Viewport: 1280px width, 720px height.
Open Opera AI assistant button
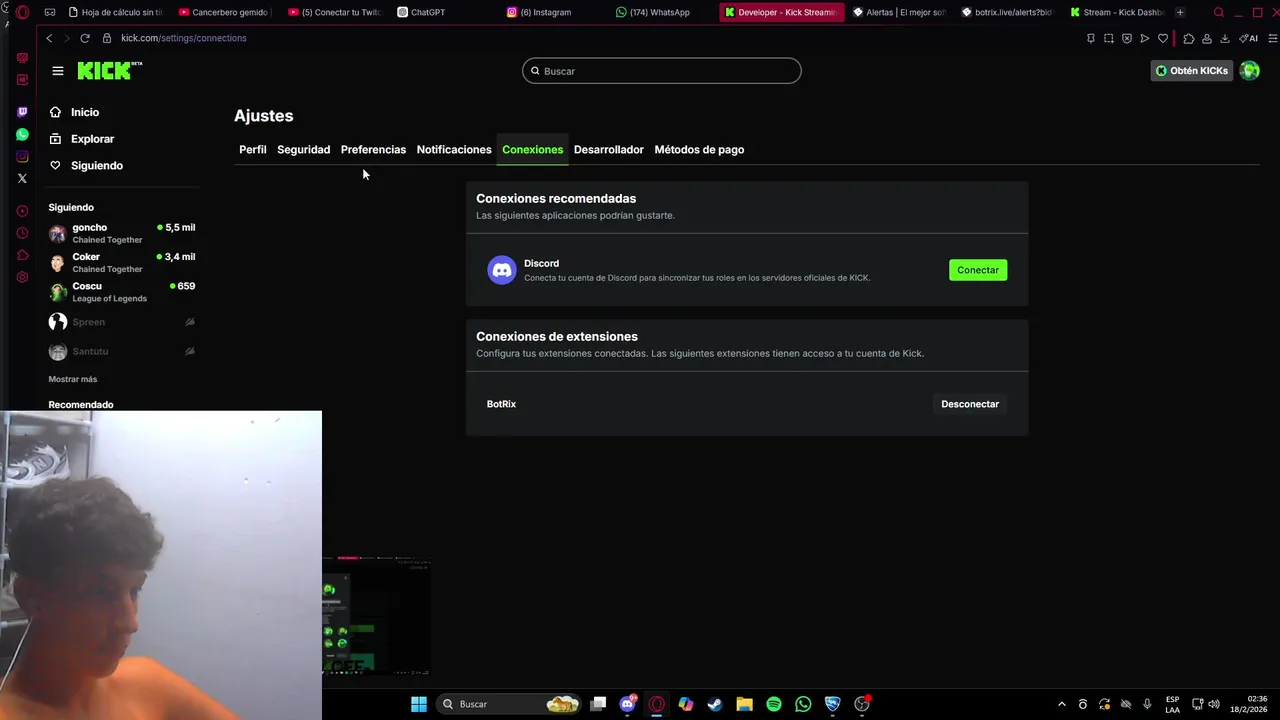tap(1249, 38)
